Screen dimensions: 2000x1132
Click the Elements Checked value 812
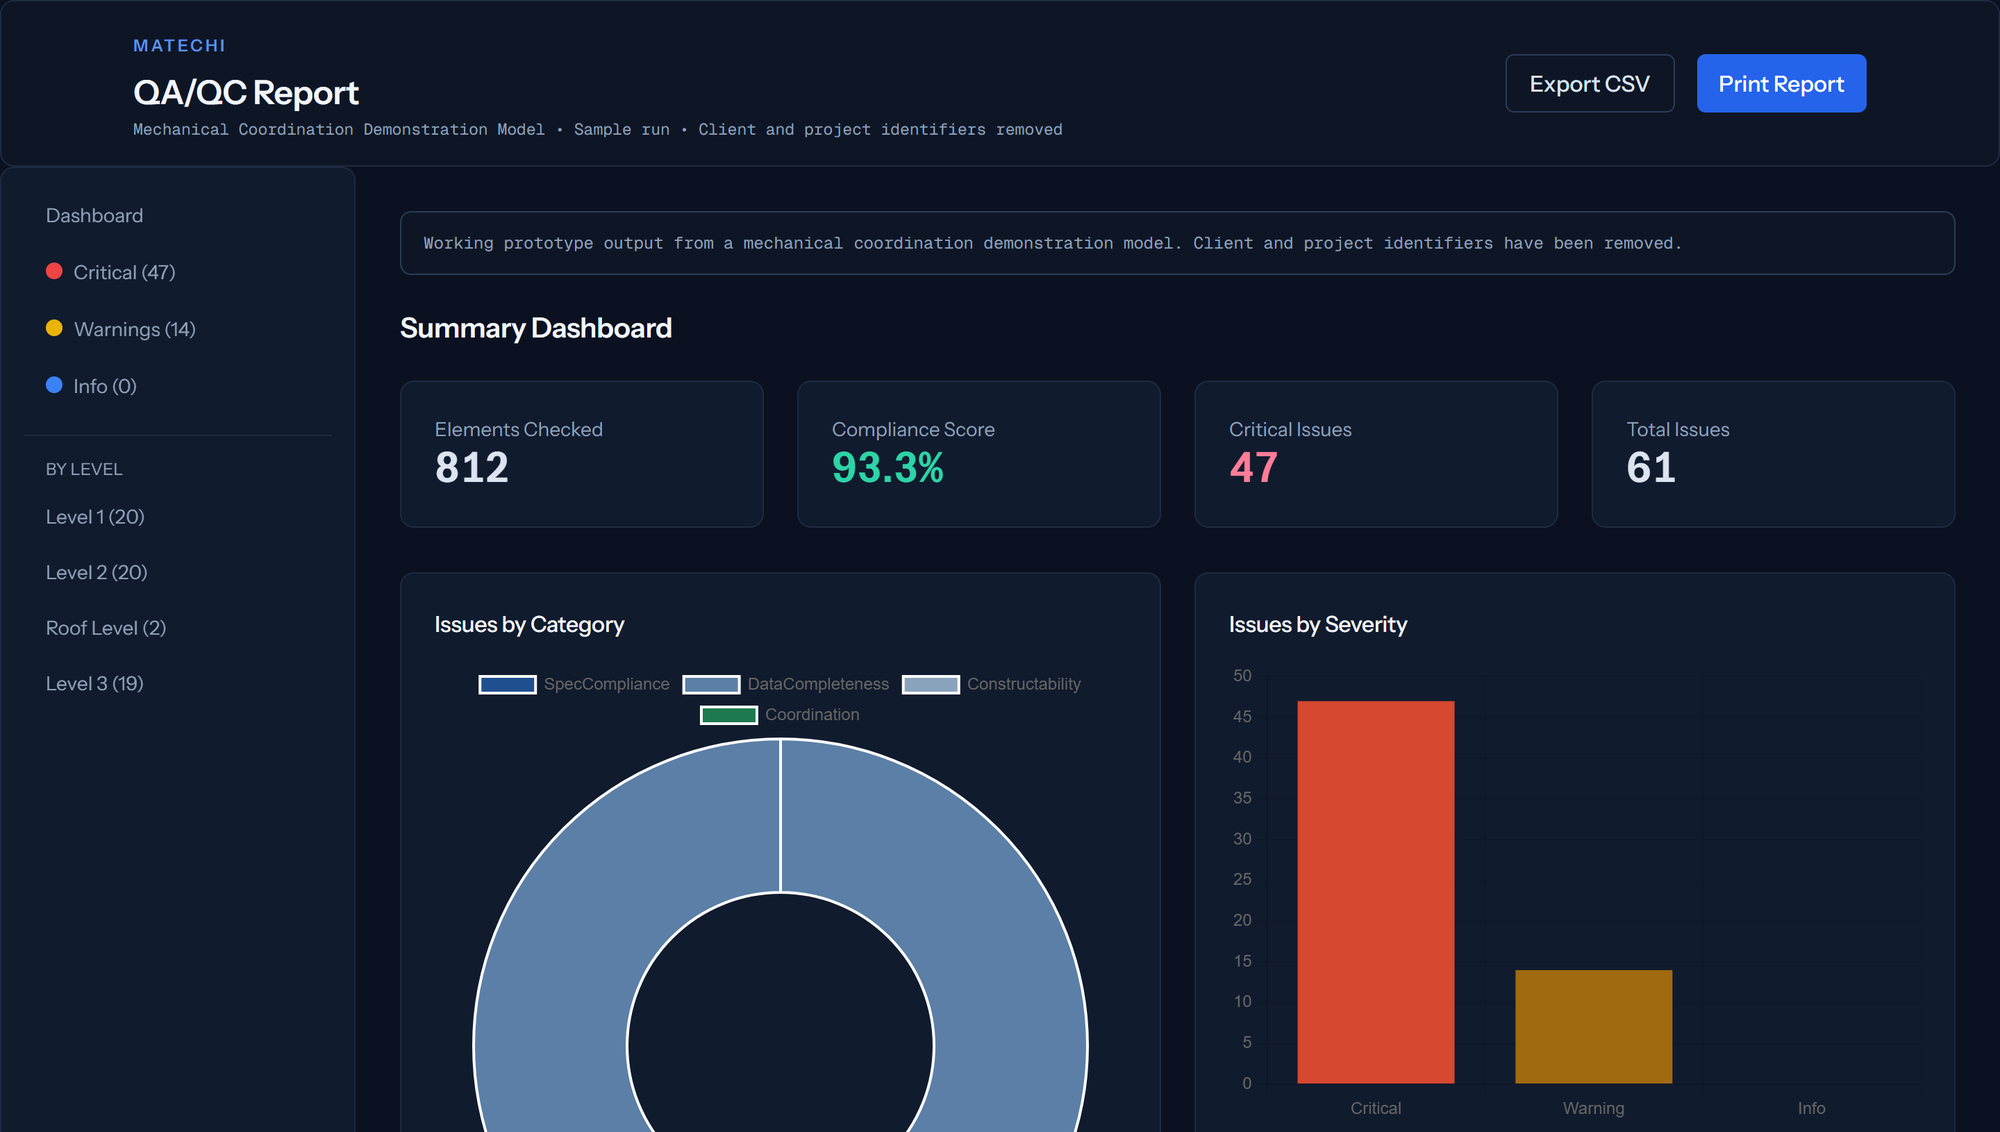(x=472, y=468)
